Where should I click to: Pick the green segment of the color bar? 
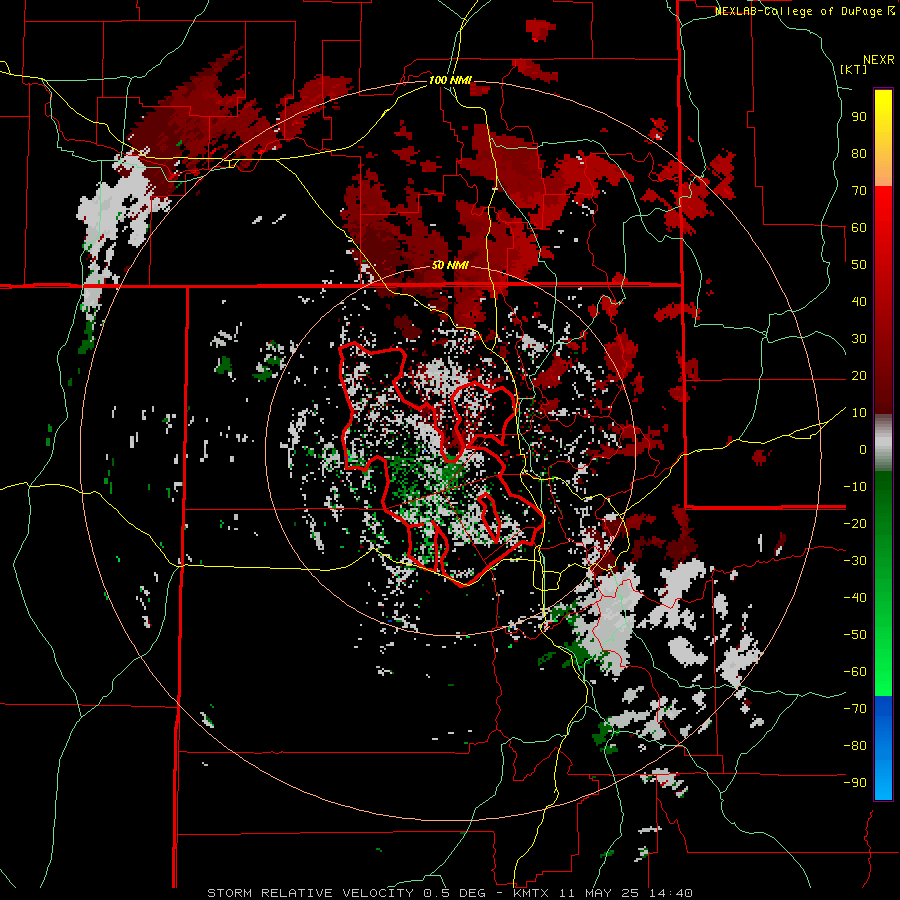click(x=883, y=583)
